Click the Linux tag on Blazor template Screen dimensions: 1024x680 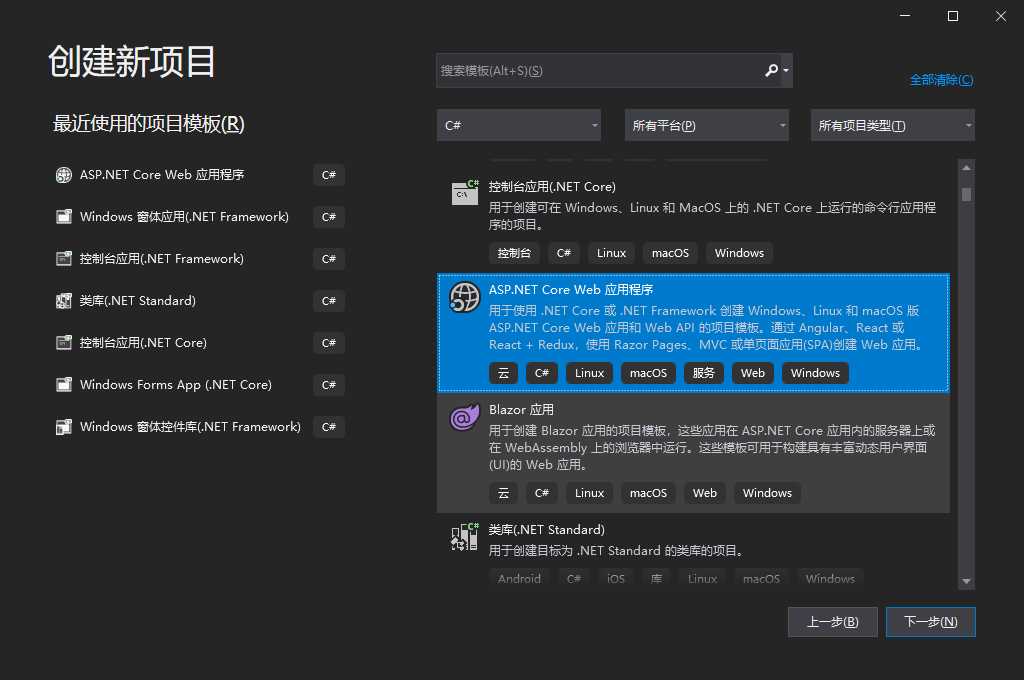pos(589,493)
